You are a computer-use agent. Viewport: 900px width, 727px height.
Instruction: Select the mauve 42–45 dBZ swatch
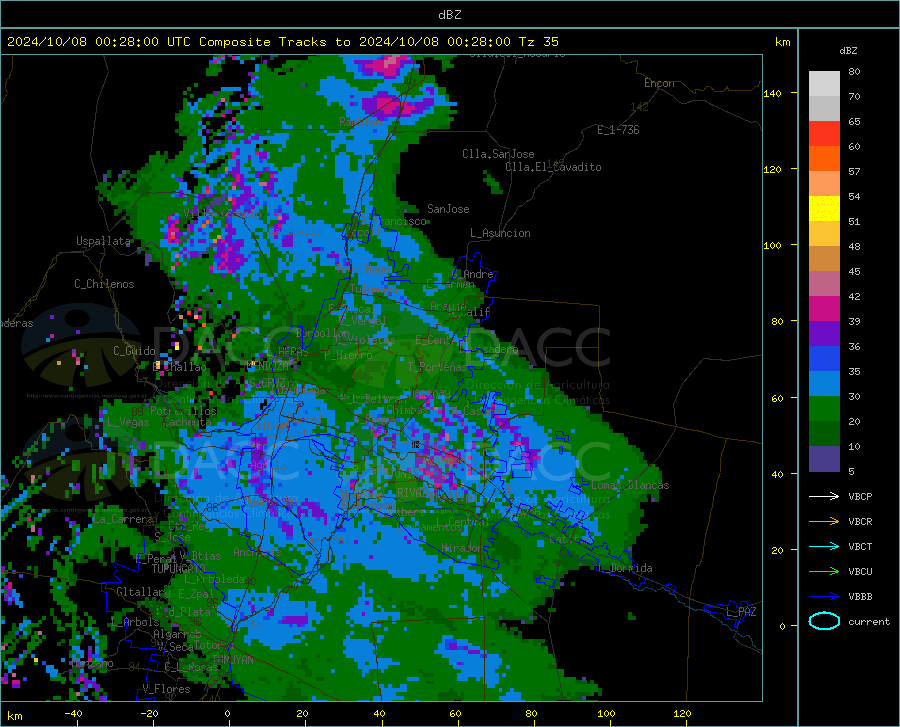pos(824,284)
